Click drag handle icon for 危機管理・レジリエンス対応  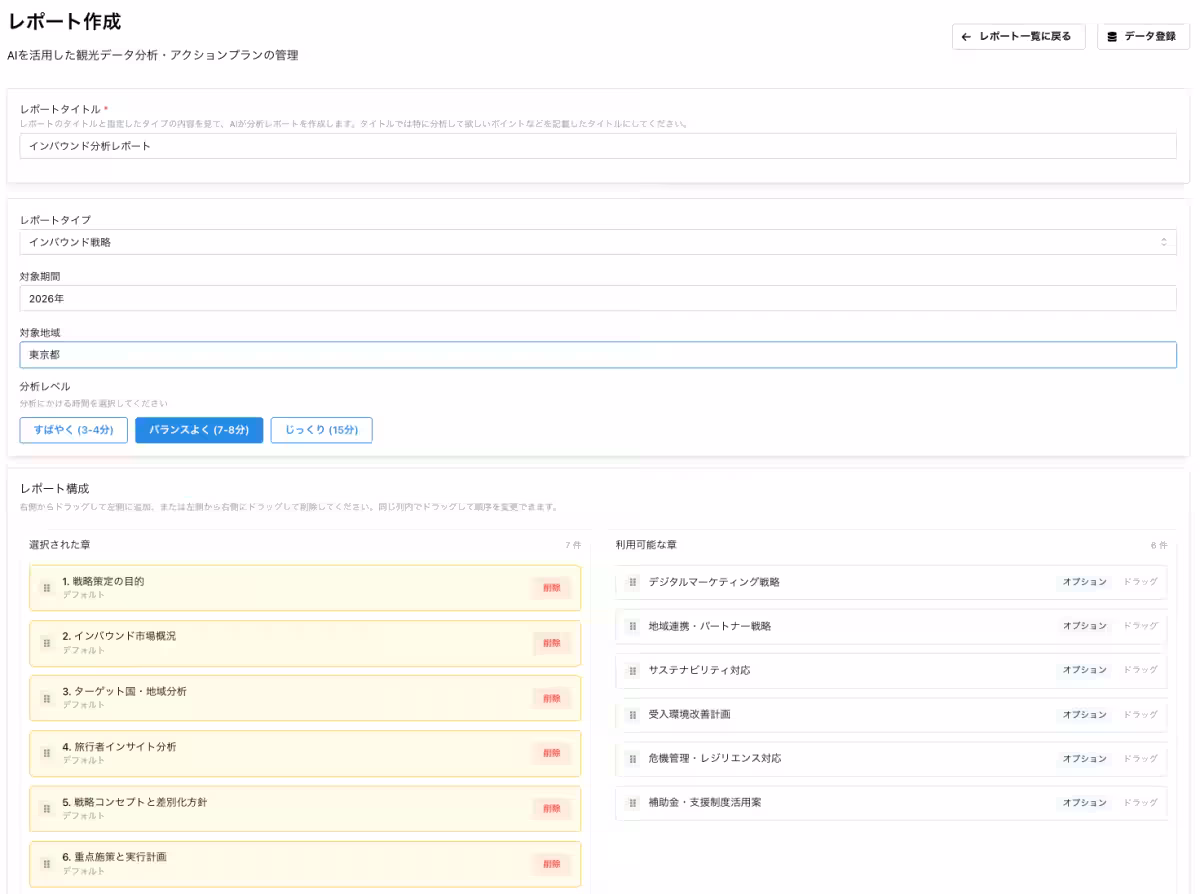point(632,759)
